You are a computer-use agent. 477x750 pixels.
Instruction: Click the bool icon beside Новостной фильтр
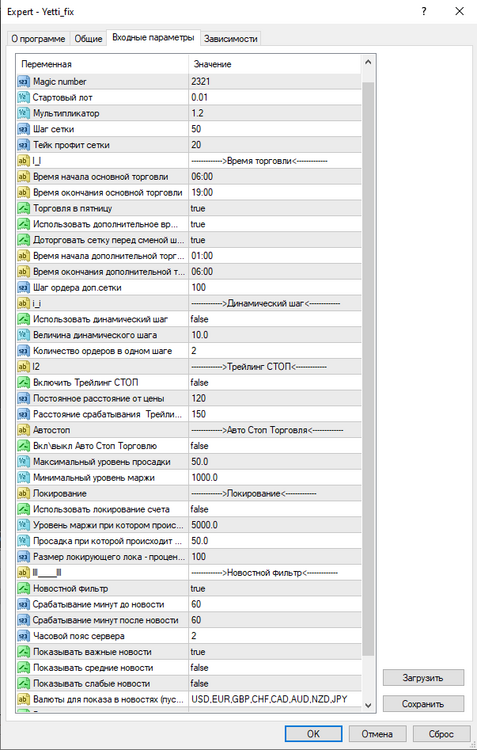pyautogui.click(x=23, y=589)
